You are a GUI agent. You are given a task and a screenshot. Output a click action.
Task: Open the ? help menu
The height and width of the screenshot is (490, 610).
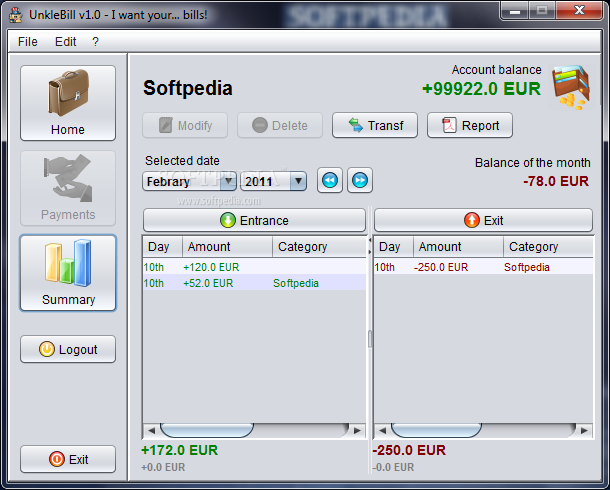tap(95, 42)
